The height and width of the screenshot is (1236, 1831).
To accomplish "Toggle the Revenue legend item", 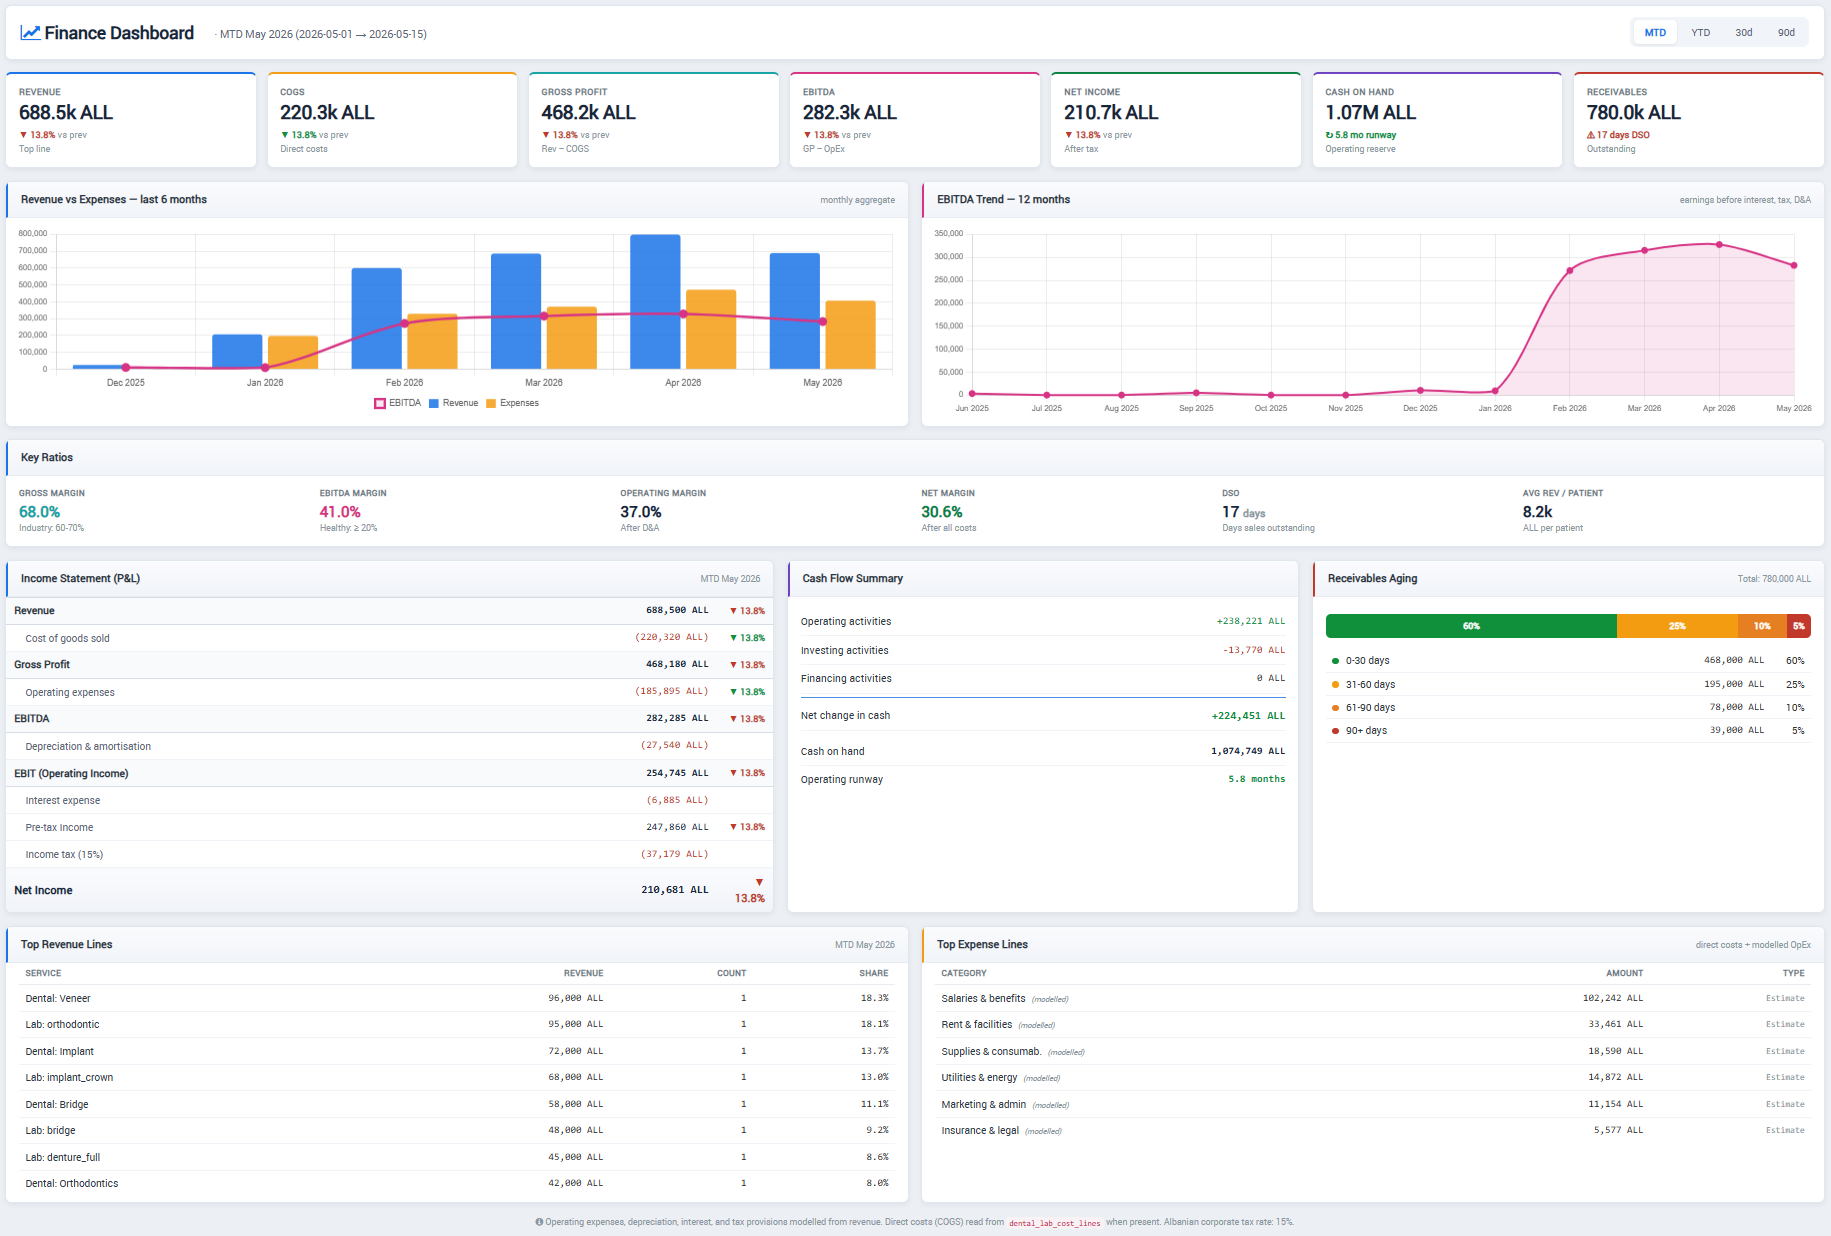I will (454, 403).
